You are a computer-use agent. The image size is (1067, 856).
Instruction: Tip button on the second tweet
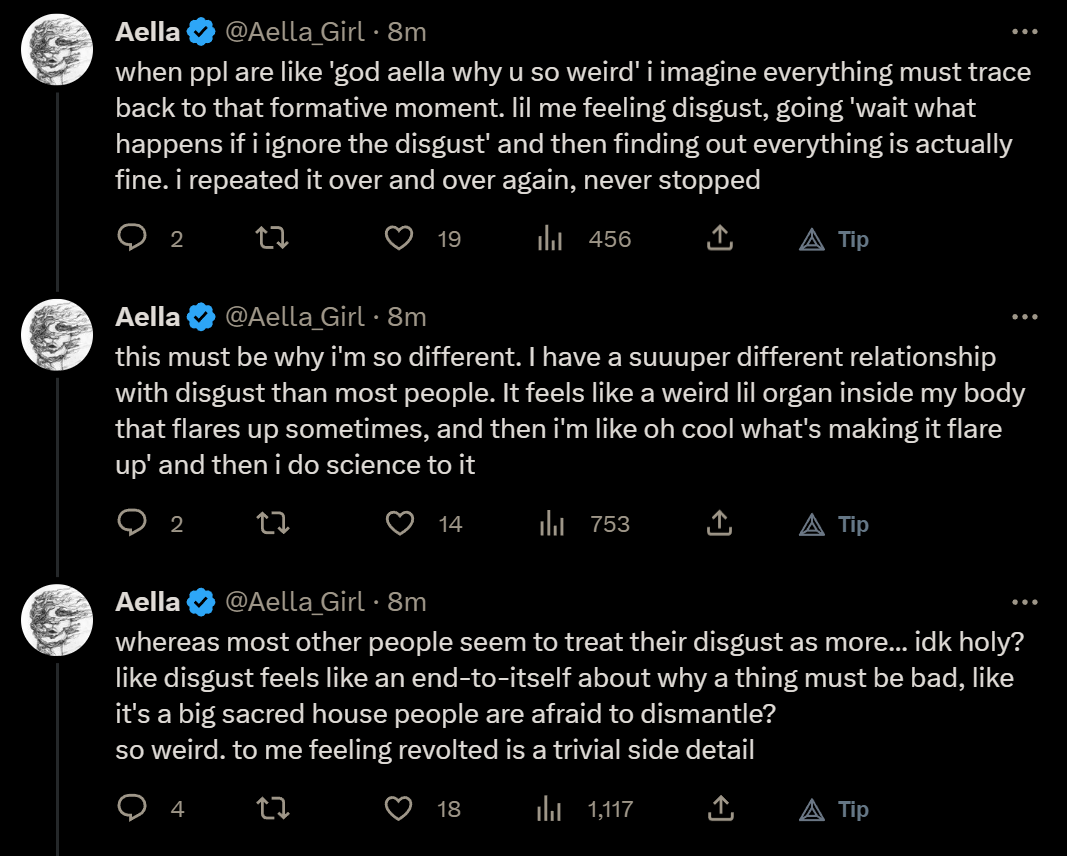click(834, 525)
